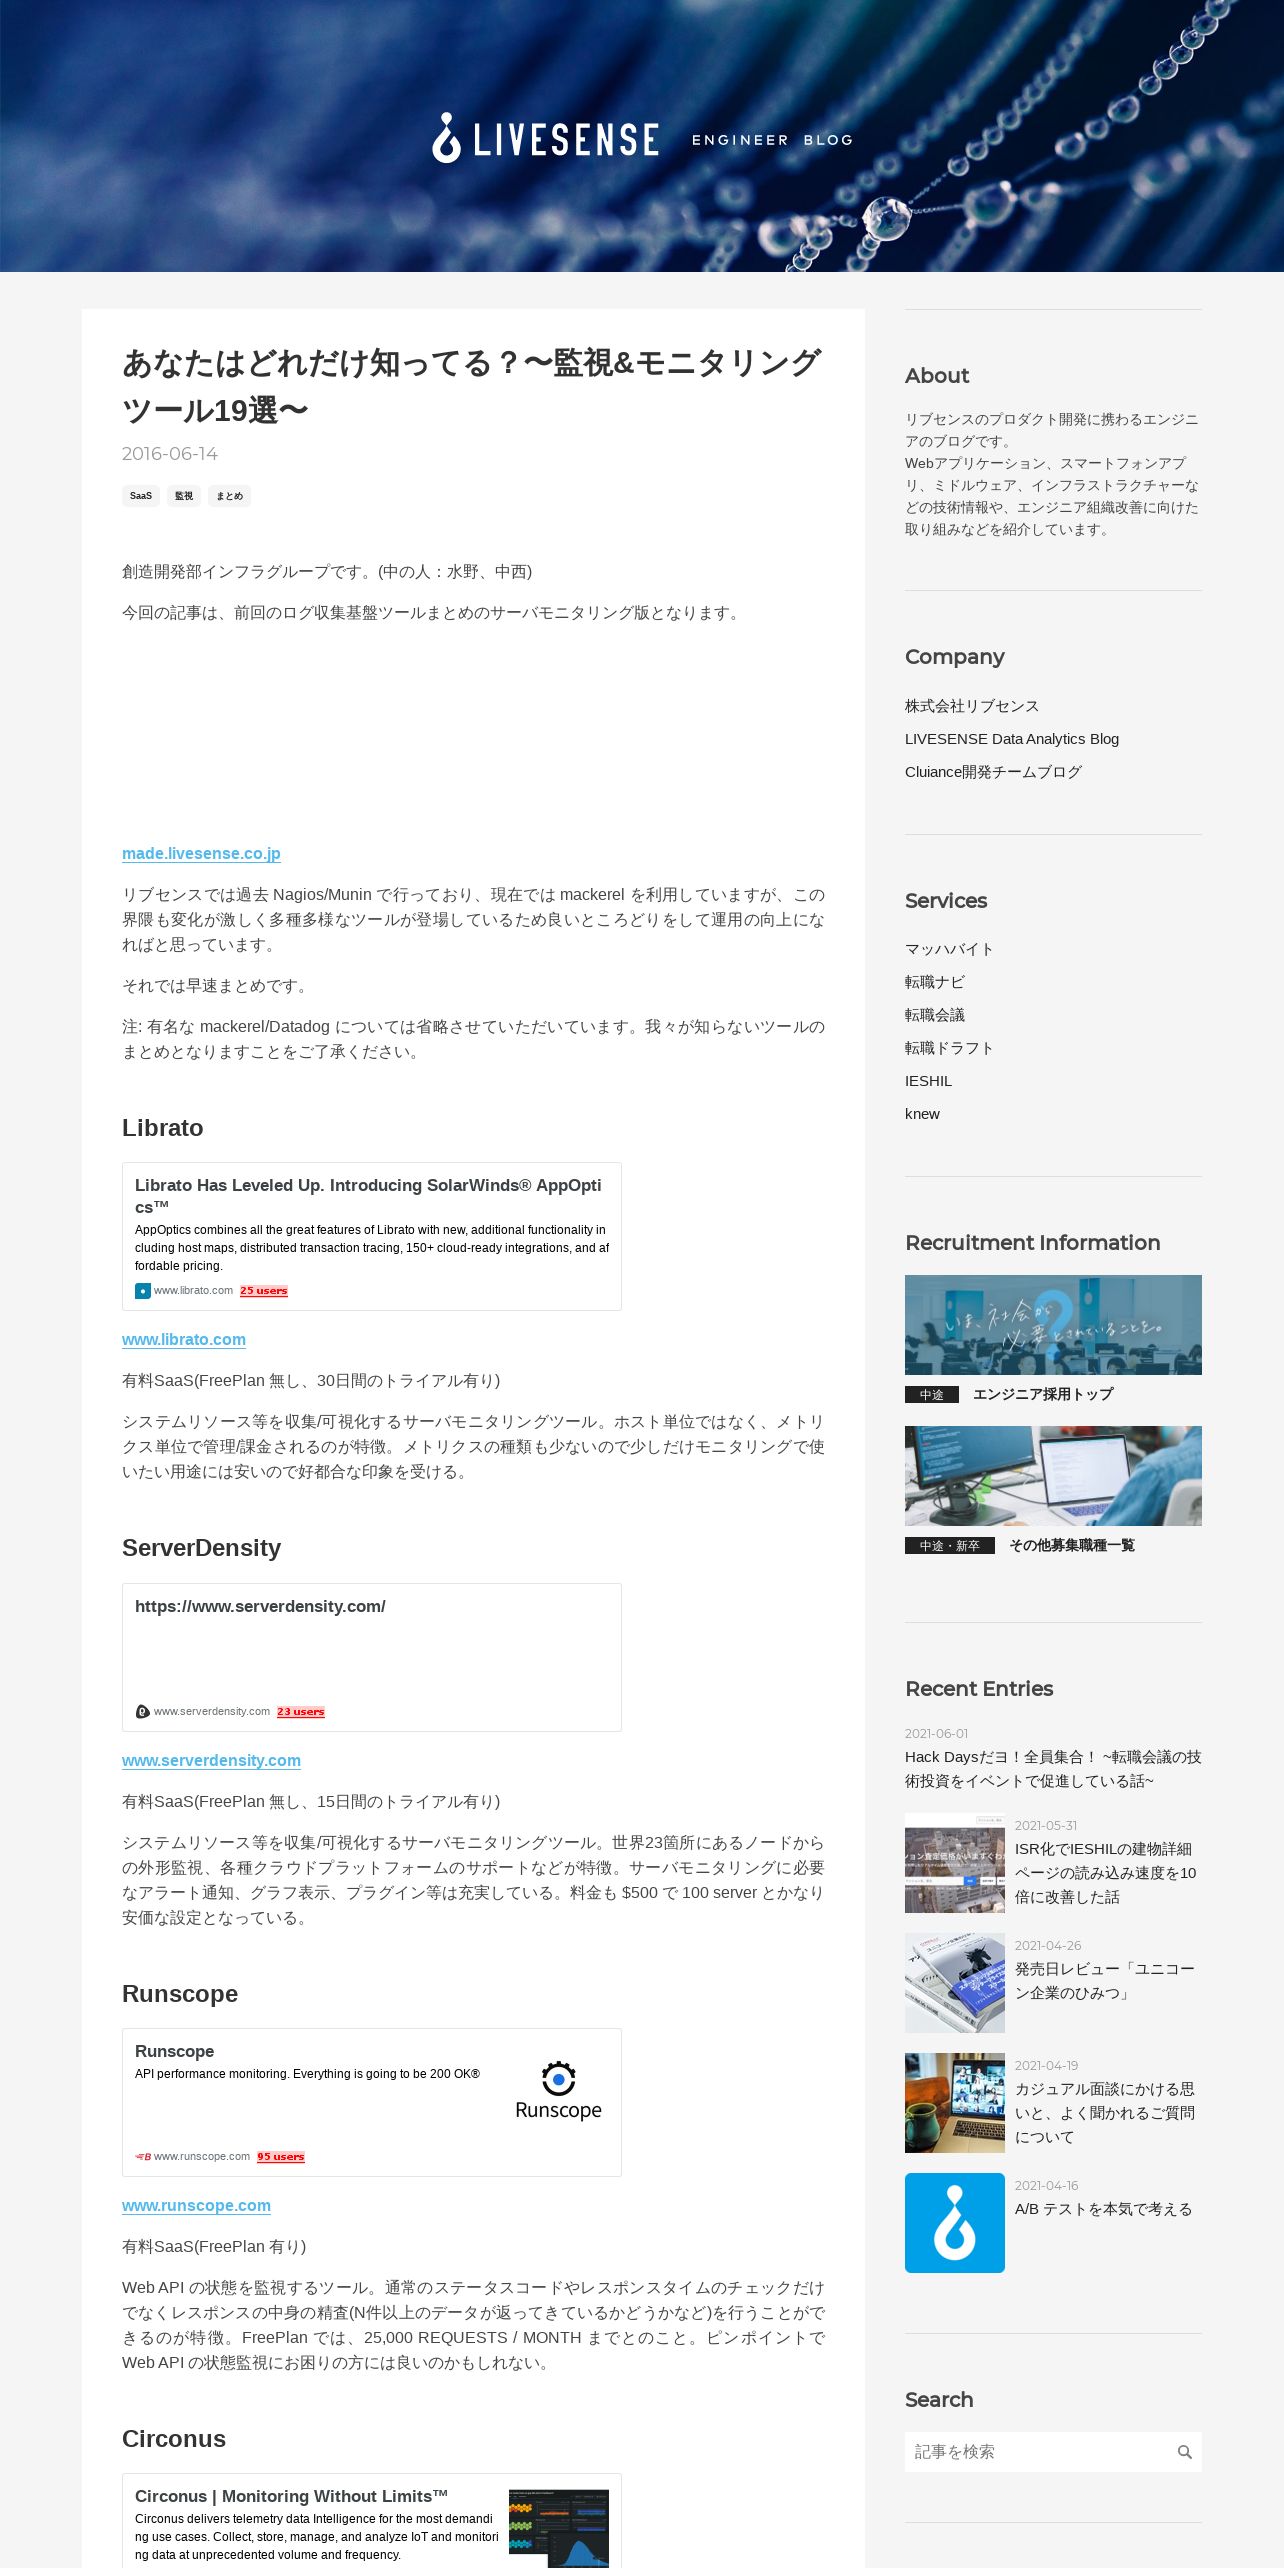This screenshot has width=1284, height=2568.
Task: Open the Hack Daysだヨ！全員集合 entry
Action: [x=1053, y=1769]
